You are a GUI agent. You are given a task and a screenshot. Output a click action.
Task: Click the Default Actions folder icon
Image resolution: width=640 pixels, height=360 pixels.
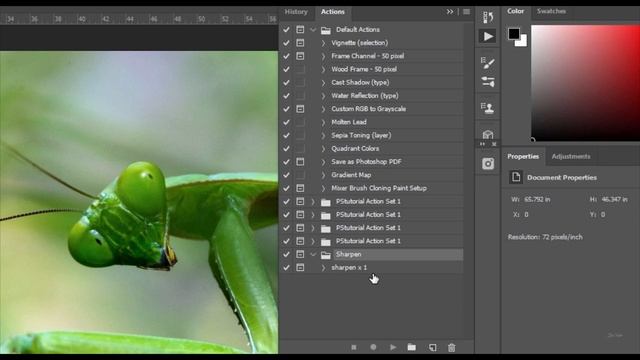tap(326, 30)
